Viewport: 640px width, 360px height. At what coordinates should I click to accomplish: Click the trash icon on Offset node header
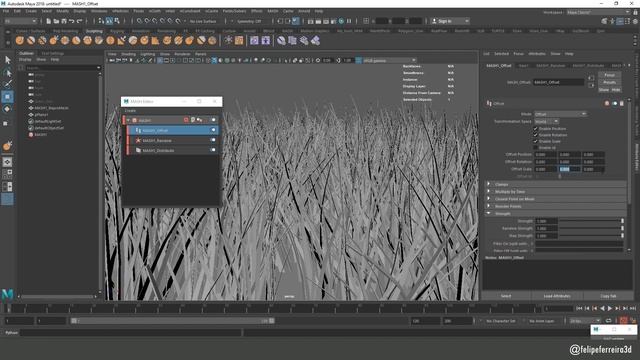pyautogui.click(x=622, y=104)
